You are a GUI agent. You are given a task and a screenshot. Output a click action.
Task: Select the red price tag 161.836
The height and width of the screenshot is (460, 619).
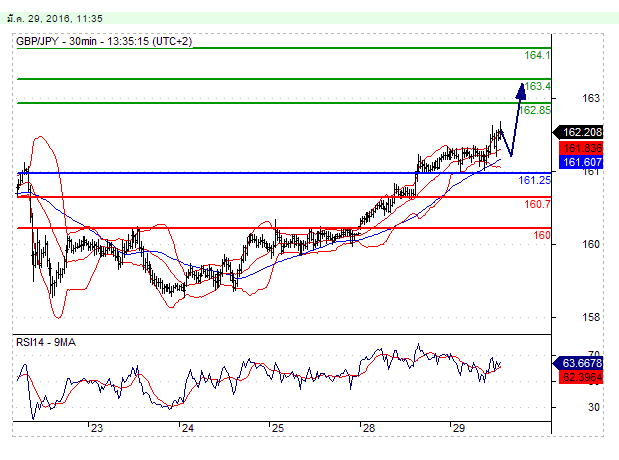pyautogui.click(x=581, y=148)
